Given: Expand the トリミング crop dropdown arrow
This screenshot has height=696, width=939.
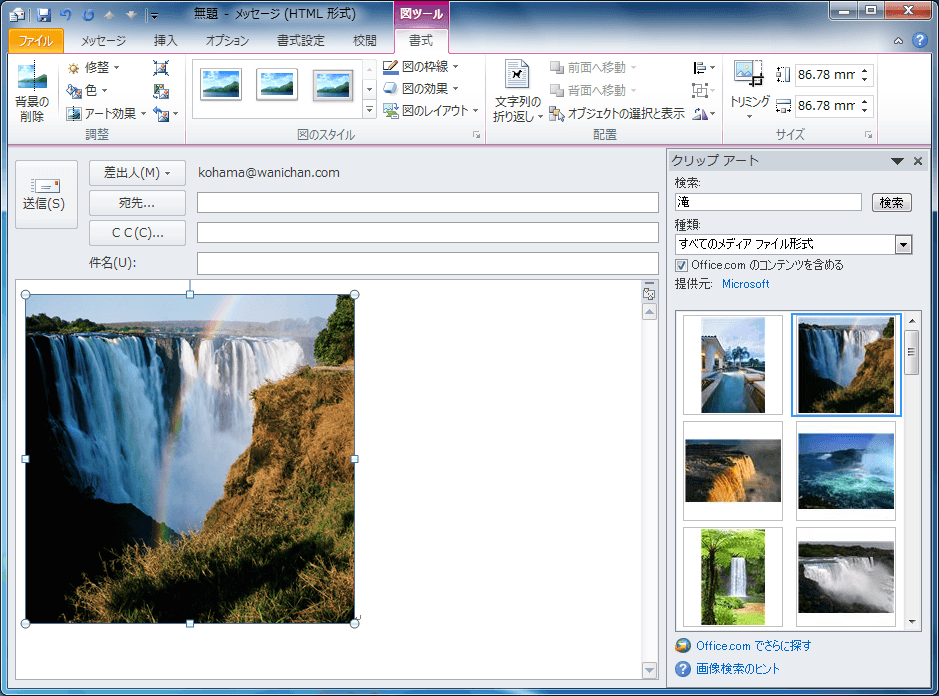Looking at the screenshot, I should 749,116.
